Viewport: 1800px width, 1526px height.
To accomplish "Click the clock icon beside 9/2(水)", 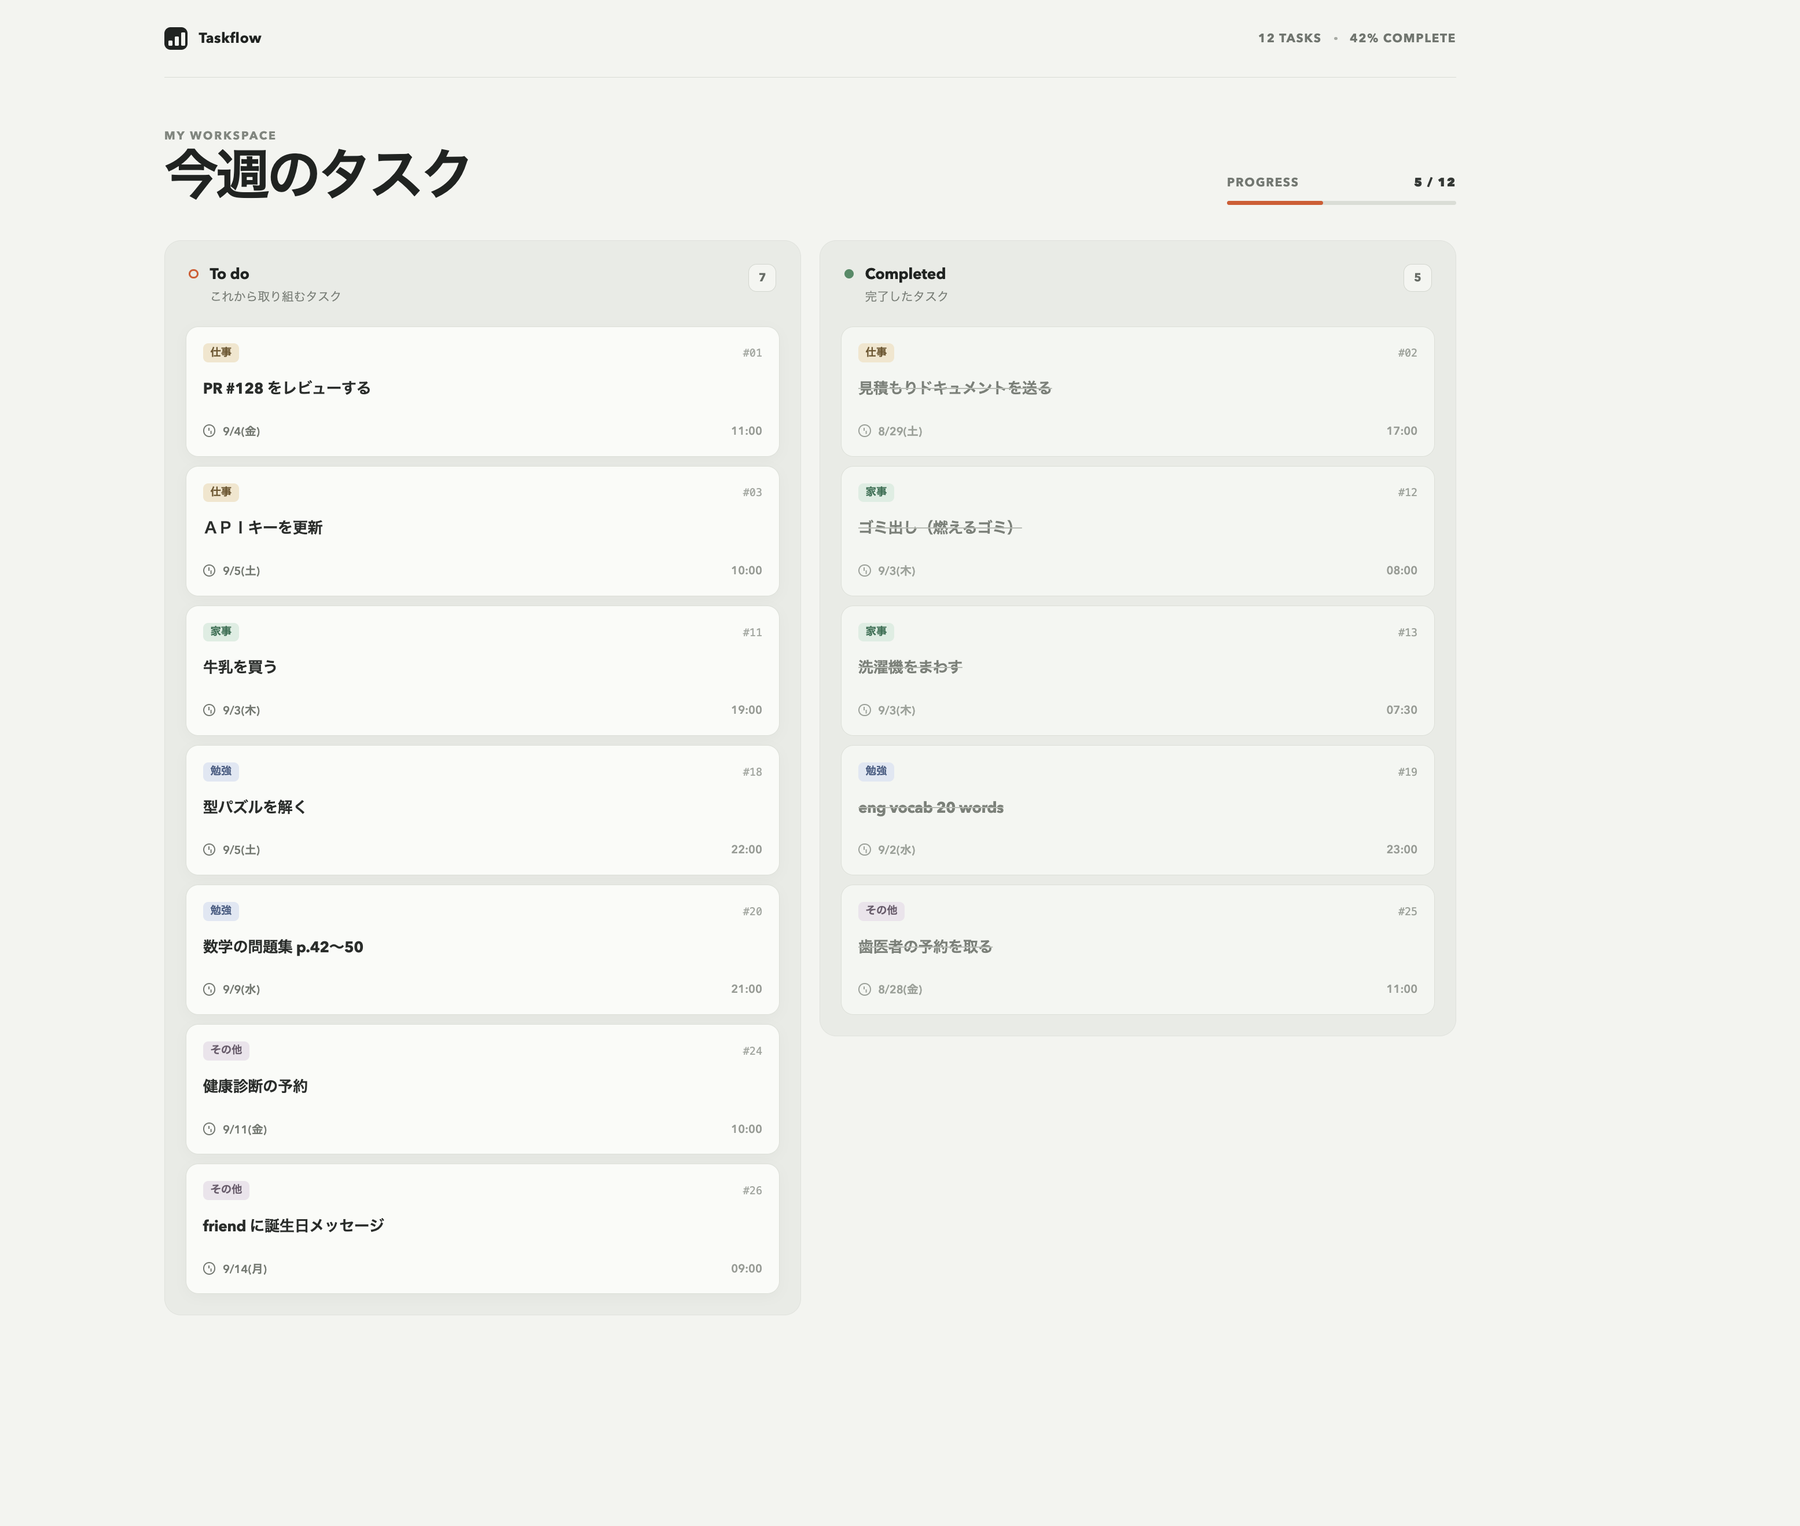I will click(x=864, y=850).
